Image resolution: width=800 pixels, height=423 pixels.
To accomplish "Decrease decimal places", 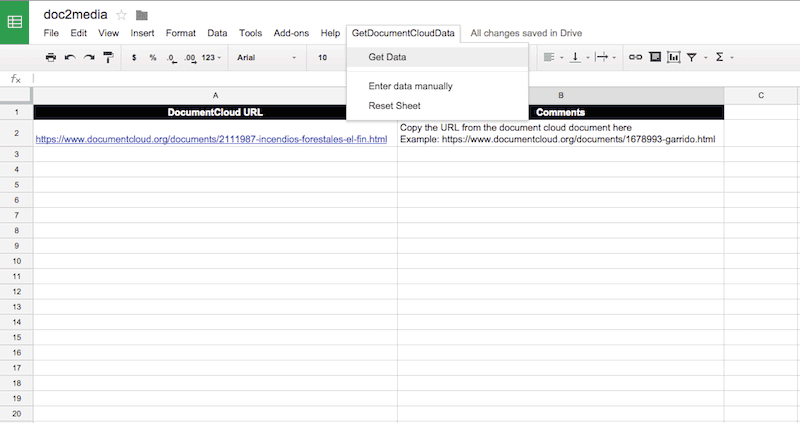I will tap(172, 58).
